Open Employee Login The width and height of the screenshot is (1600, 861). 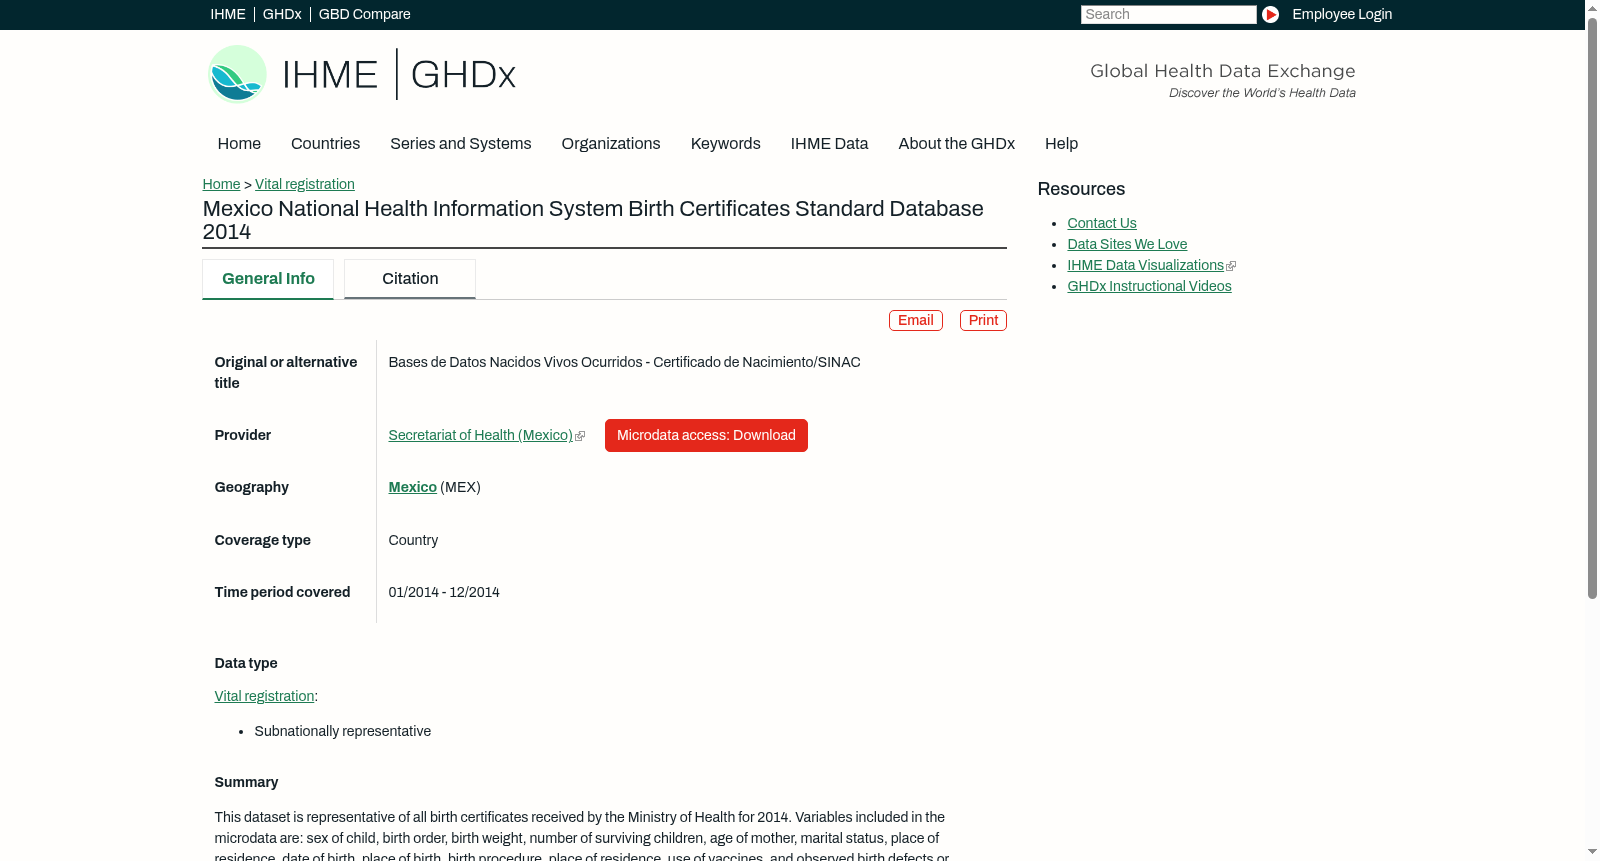[x=1342, y=14]
